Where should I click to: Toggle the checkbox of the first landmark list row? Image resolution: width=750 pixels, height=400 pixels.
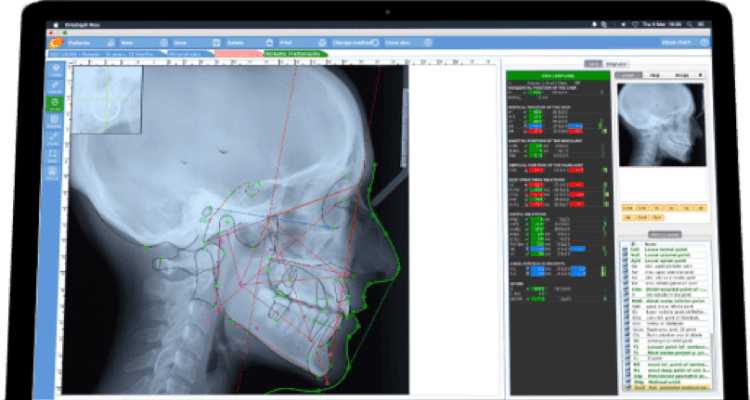click(x=625, y=249)
